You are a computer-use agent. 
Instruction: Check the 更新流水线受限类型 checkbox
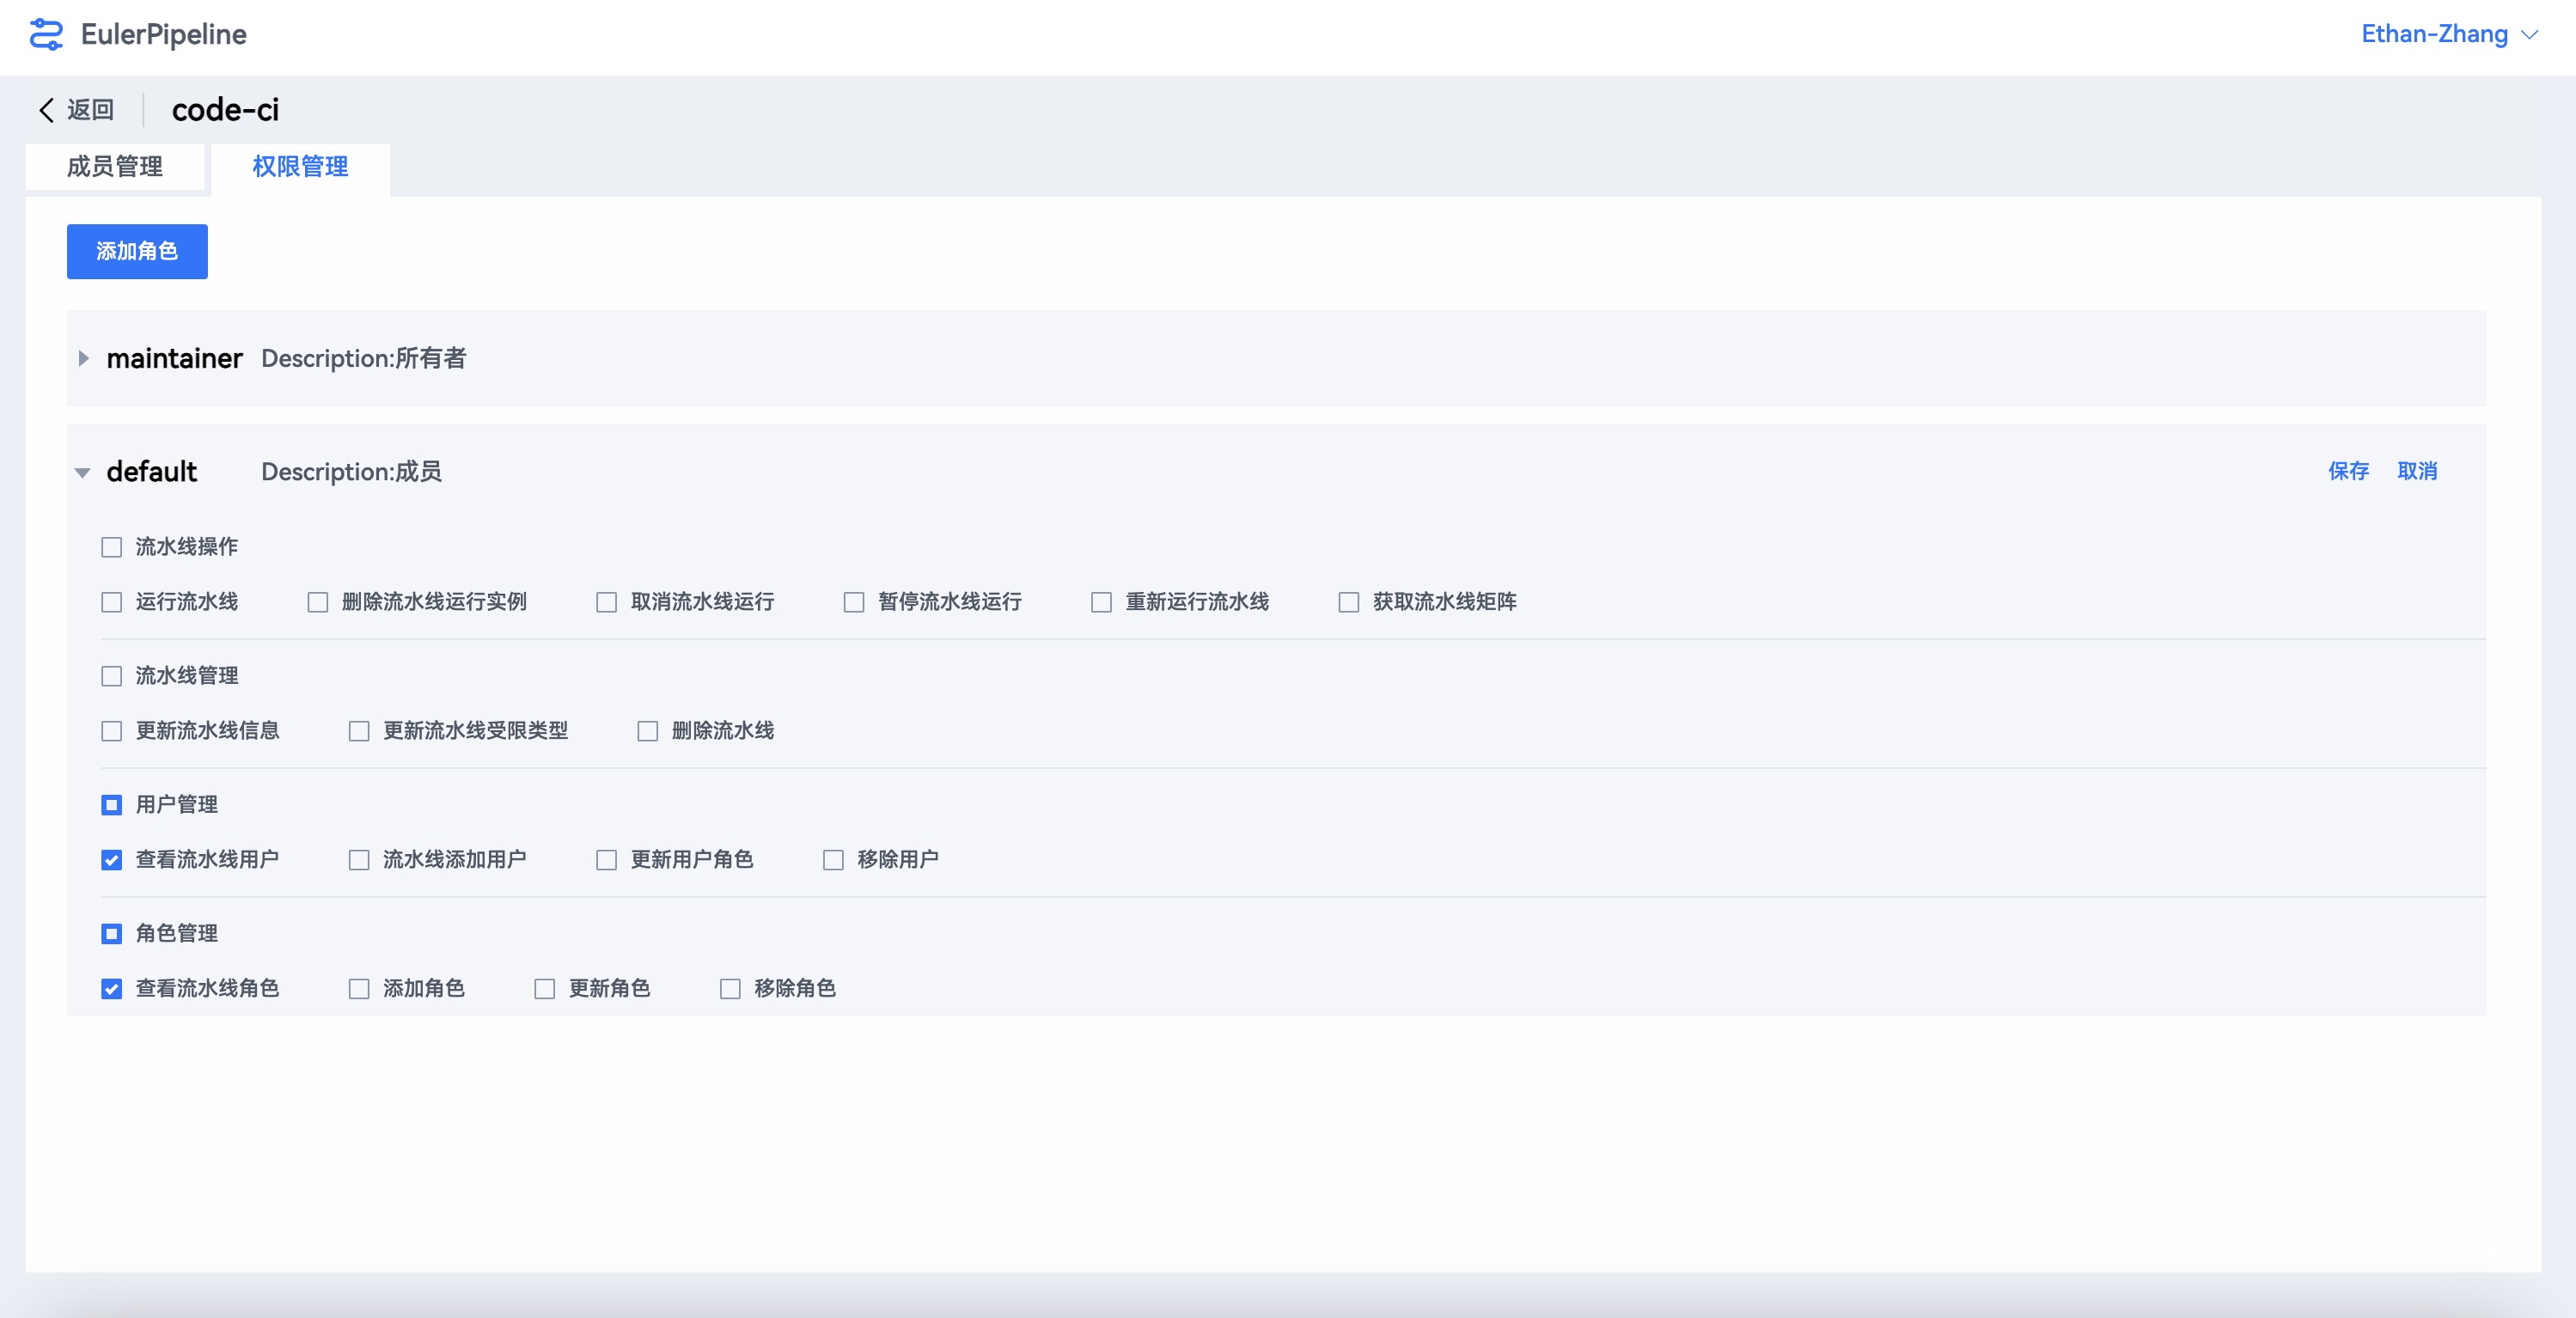click(359, 731)
